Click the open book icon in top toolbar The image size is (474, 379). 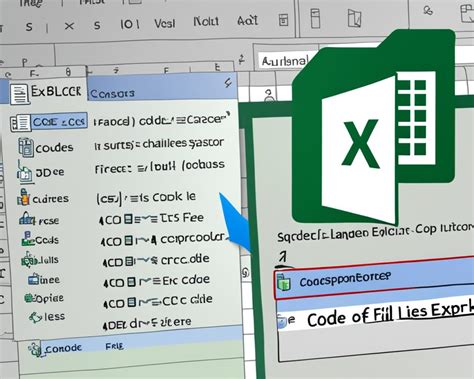(354, 18)
